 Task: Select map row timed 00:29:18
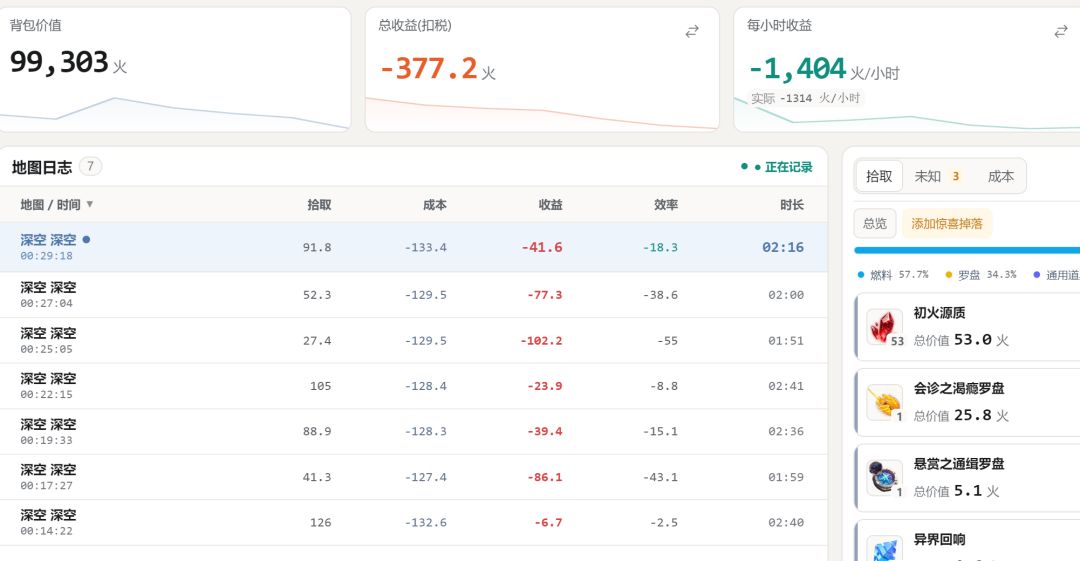tap(413, 247)
